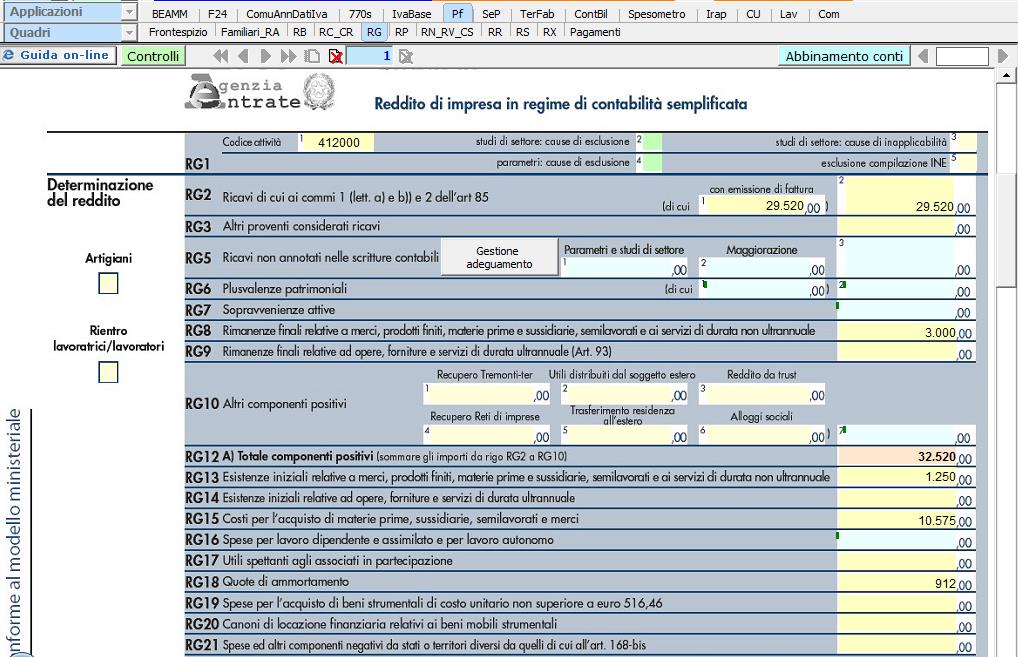Open the RN_RV_CS quadro tab
The image size is (1018, 657).
[447, 32]
